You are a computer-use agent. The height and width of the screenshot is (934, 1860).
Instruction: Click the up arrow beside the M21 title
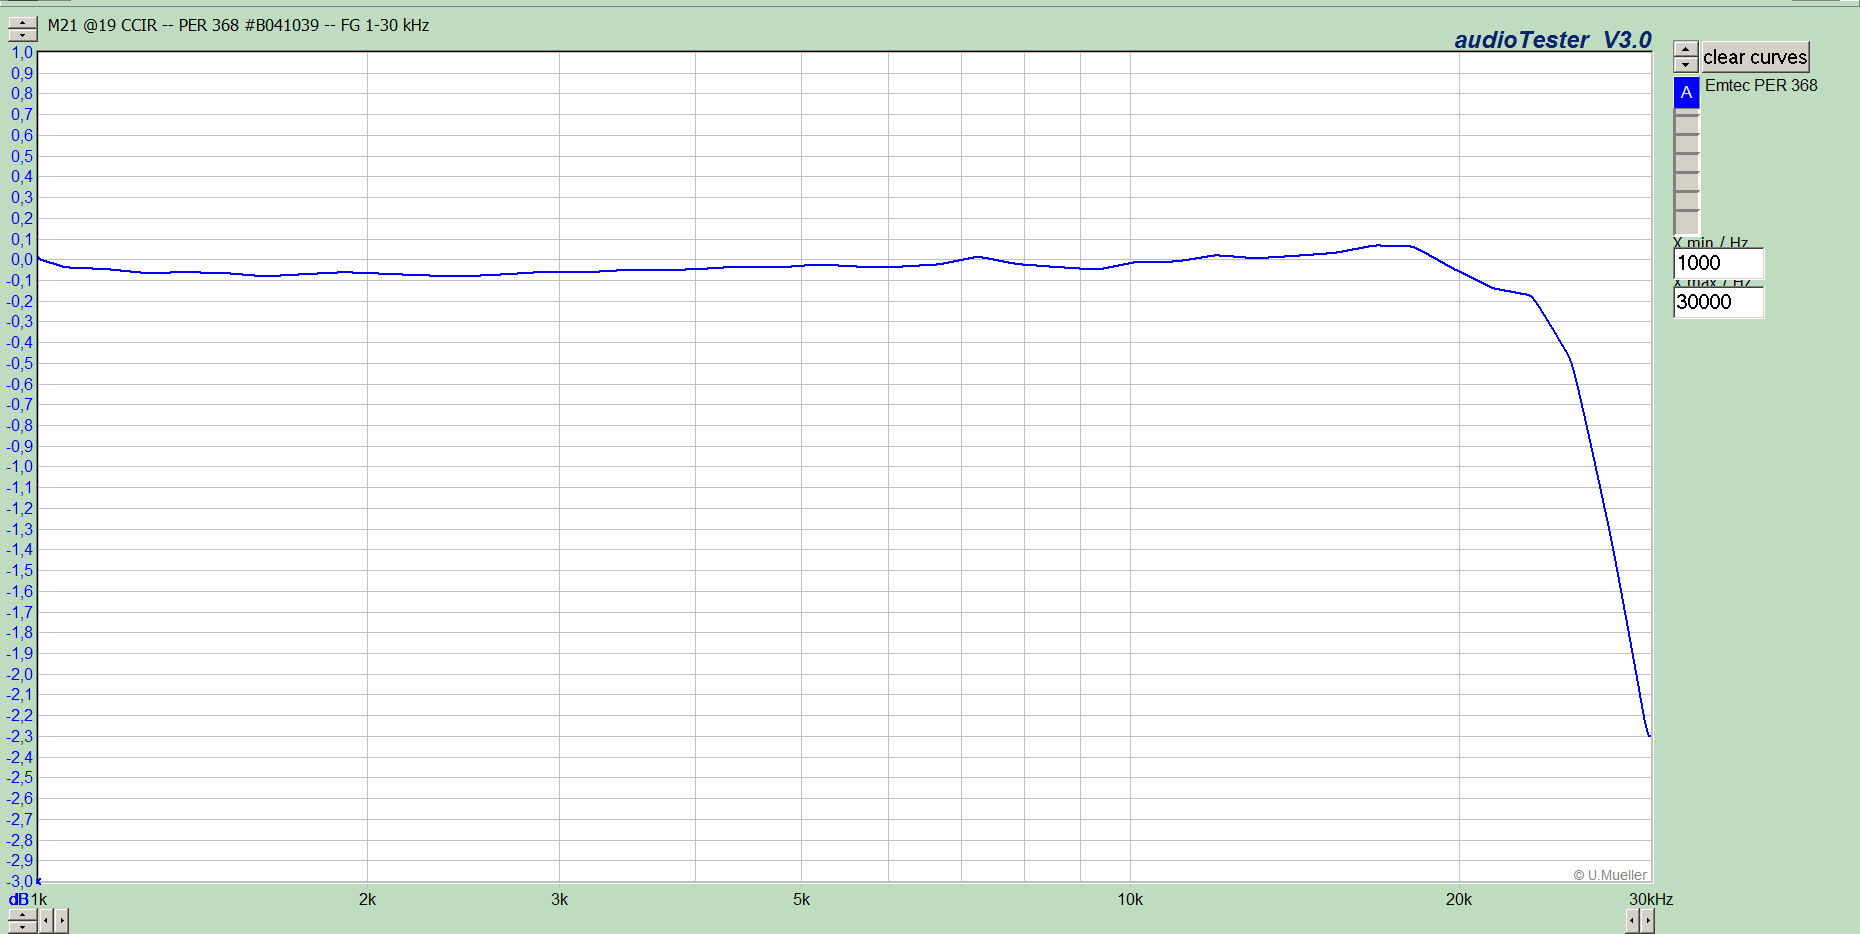(x=22, y=23)
